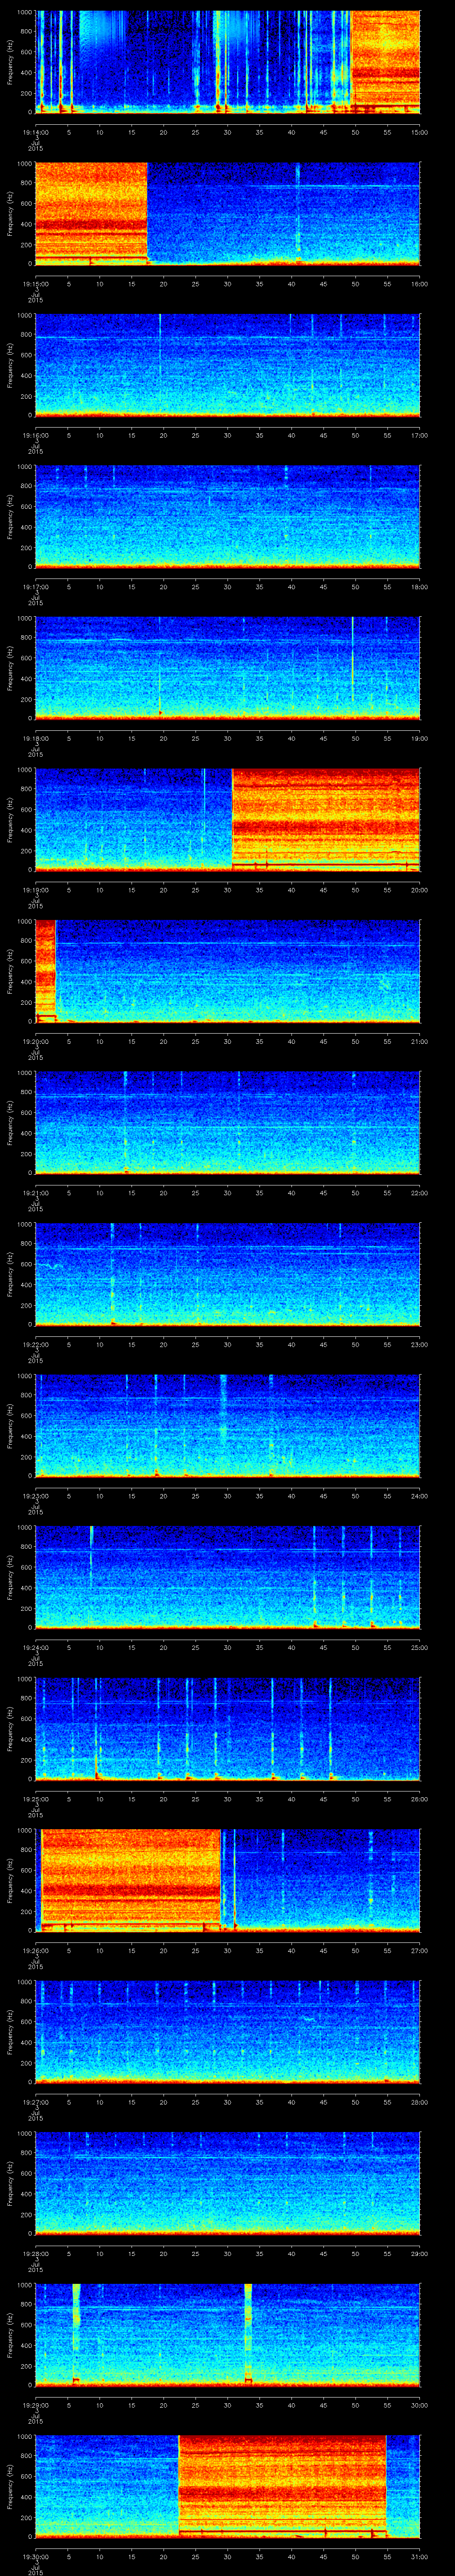Screen dimensions: 455x2576
Task: Click the 19:17:00 start time label
Action: click(x=36, y=586)
